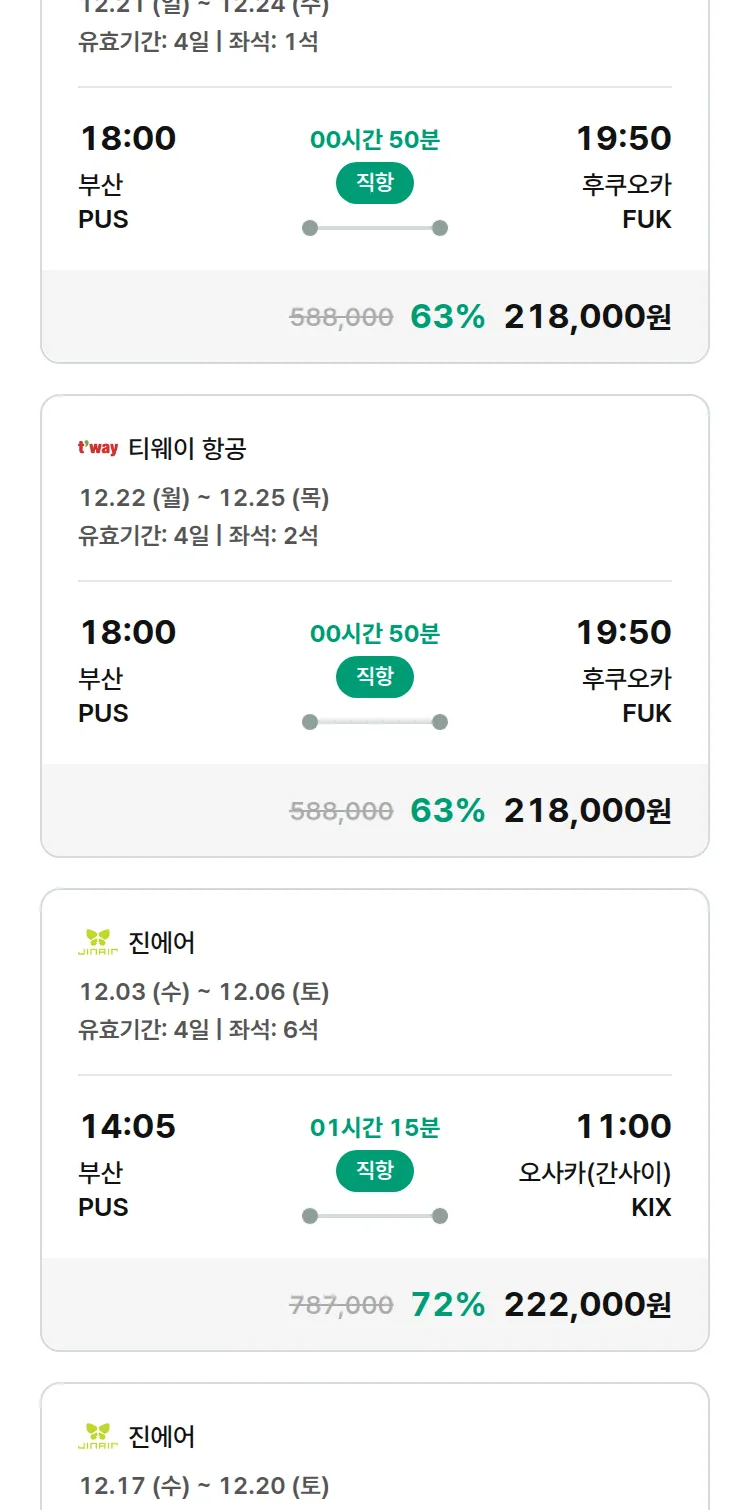Viewport: 750px width, 1510px height.
Task: Select the 222,000원 Jin Air fare
Action: point(587,1304)
